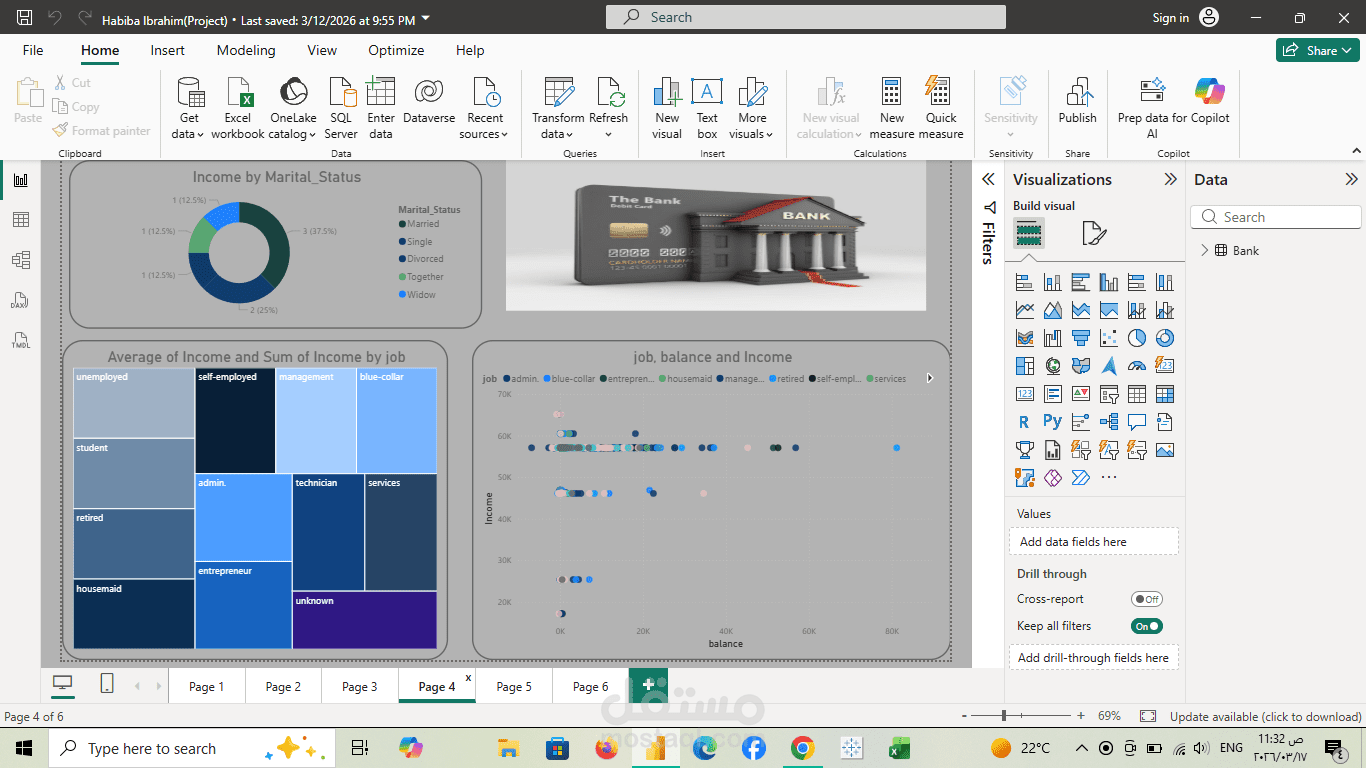Viewport: 1366px width, 768px height.
Task: Open the file title dropdown arrow
Action: [427, 18]
